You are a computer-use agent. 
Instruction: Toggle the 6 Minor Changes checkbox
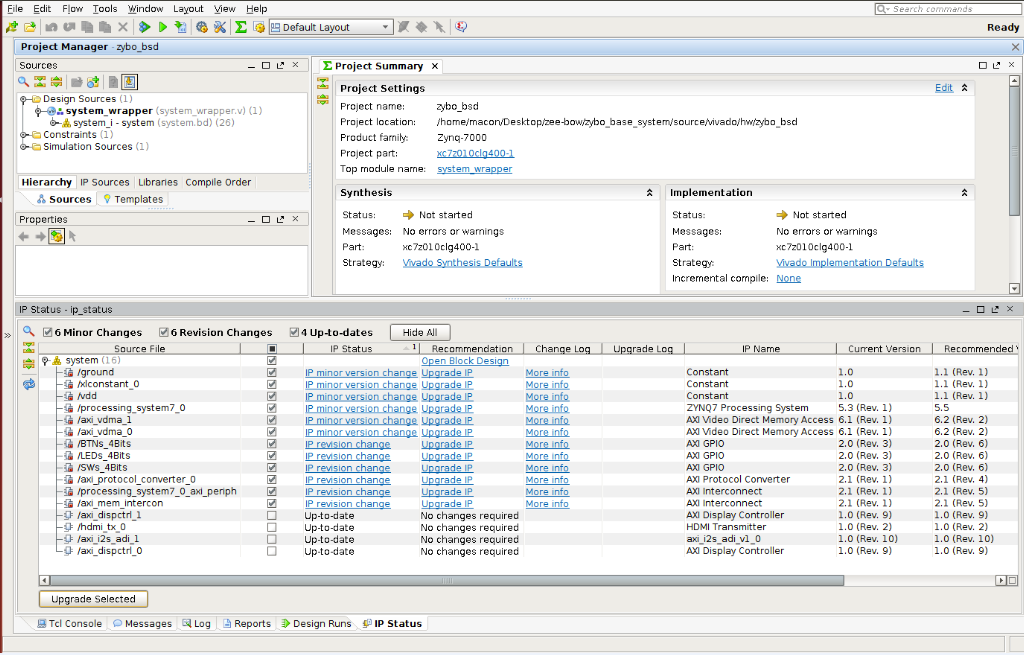pyautogui.click(x=48, y=332)
